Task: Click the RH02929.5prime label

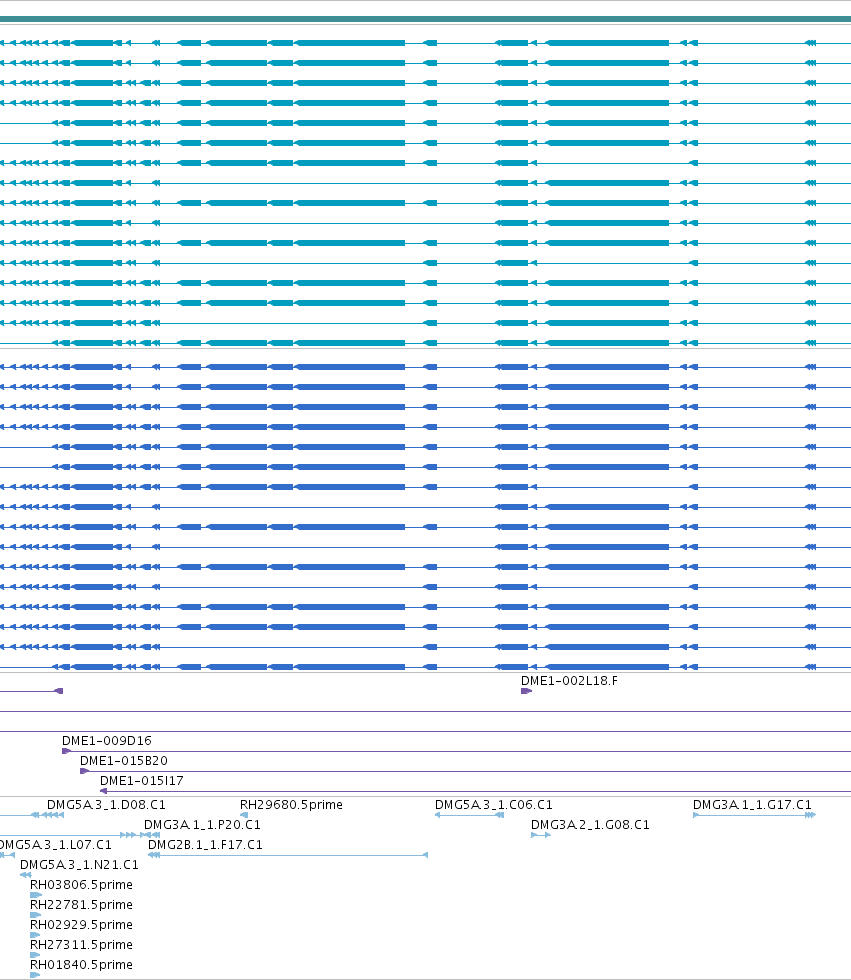Action: 81,924
